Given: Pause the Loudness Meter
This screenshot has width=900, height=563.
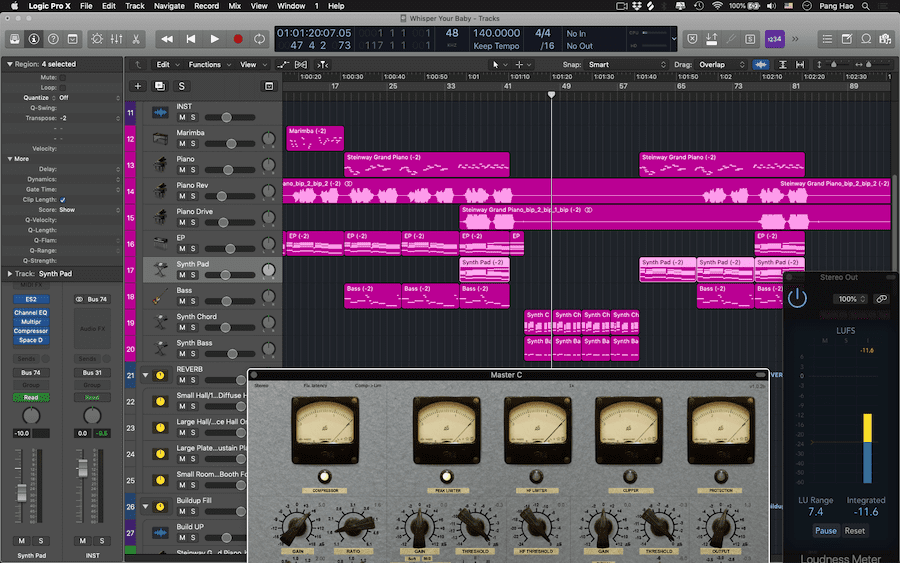Looking at the screenshot, I should coord(825,531).
